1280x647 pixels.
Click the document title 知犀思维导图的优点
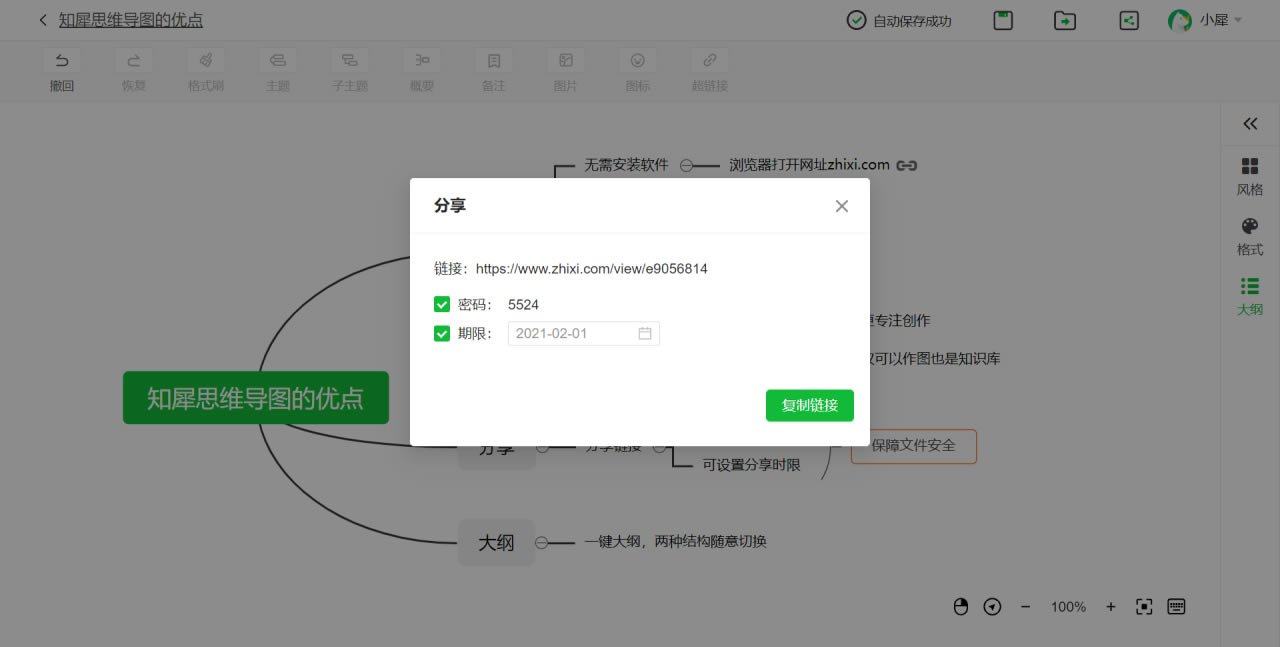click(131, 20)
